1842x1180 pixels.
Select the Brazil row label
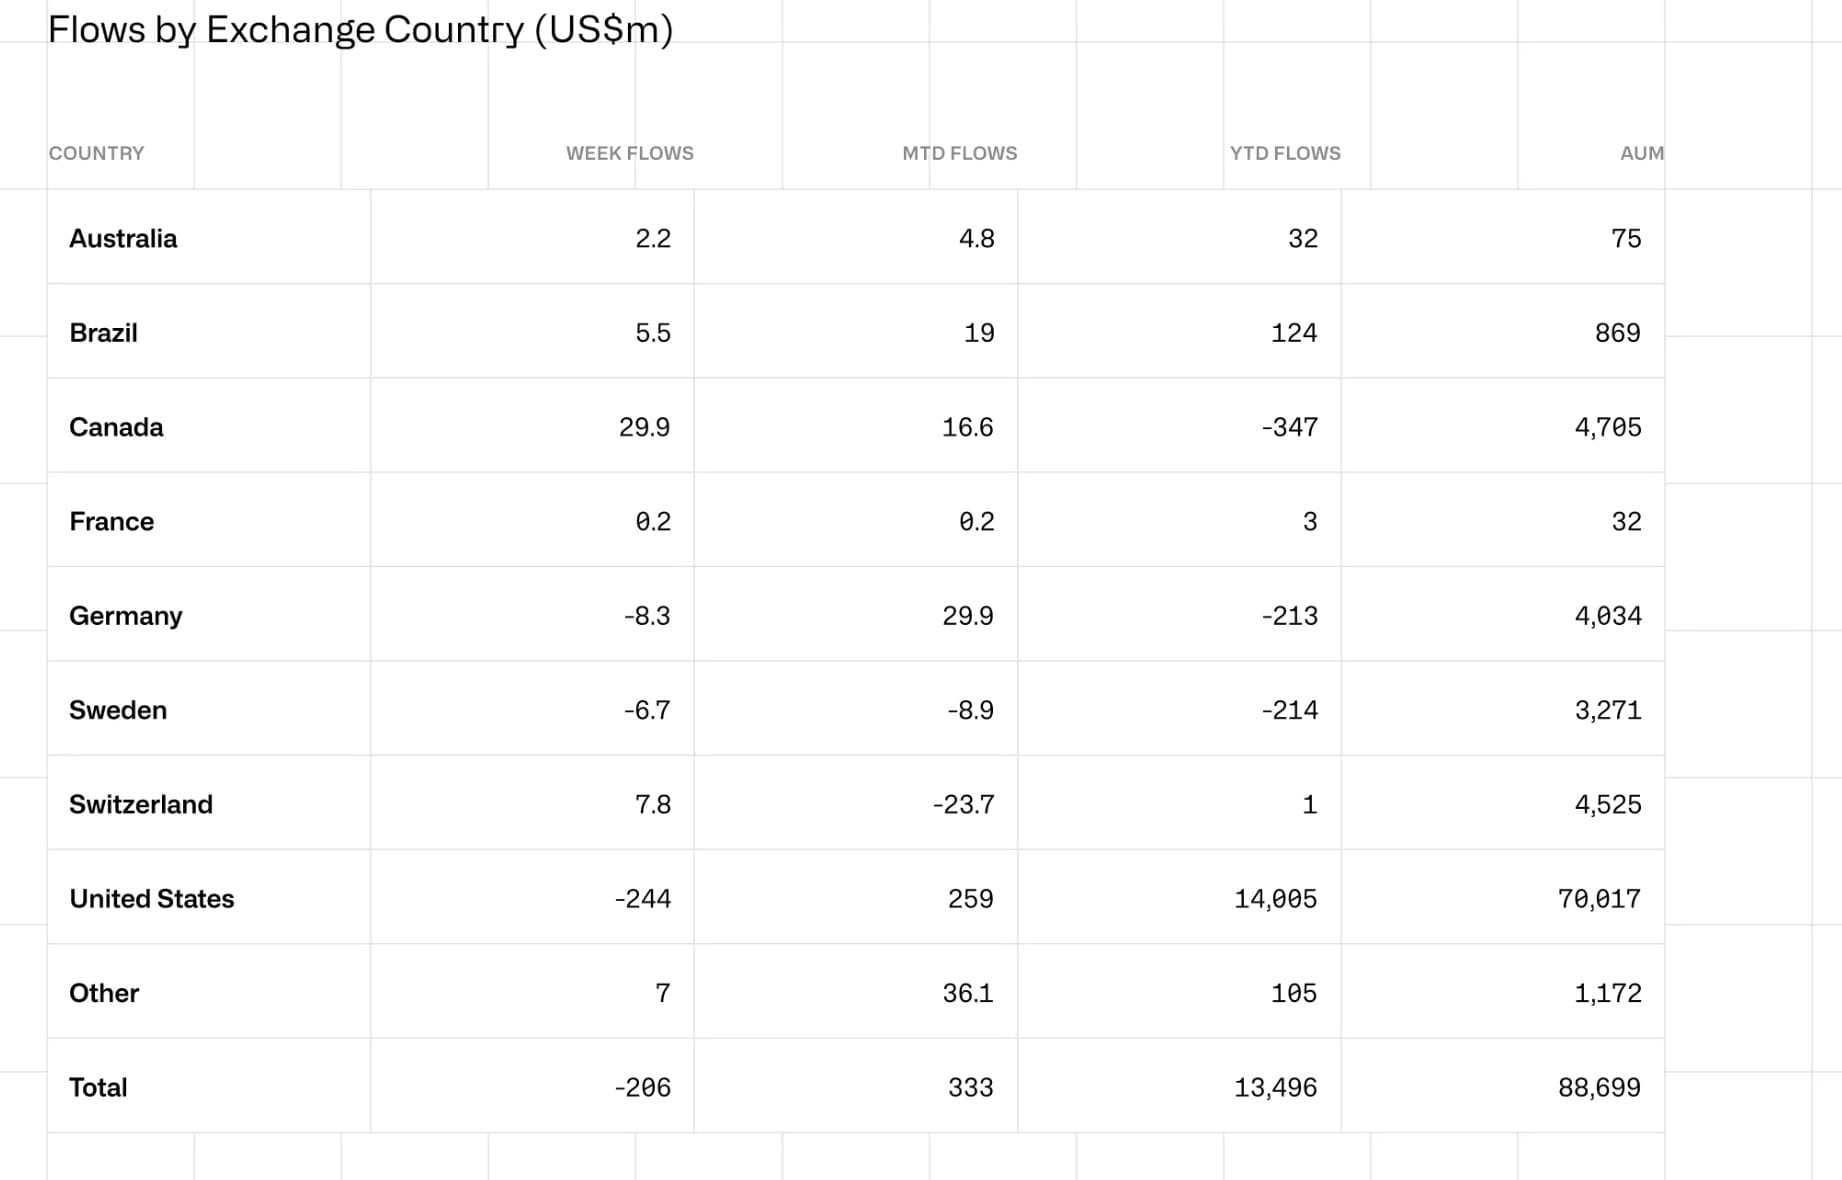(x=104, y=333)
